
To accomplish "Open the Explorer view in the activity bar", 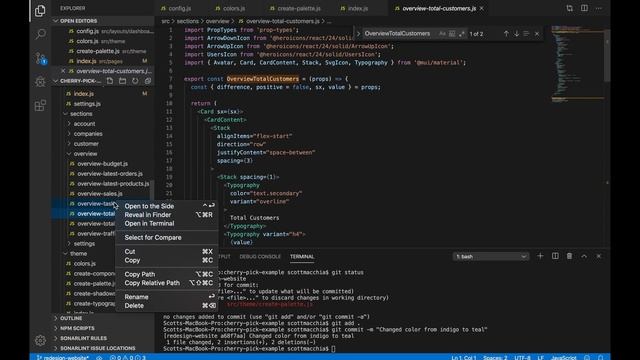I will point(40,11).
